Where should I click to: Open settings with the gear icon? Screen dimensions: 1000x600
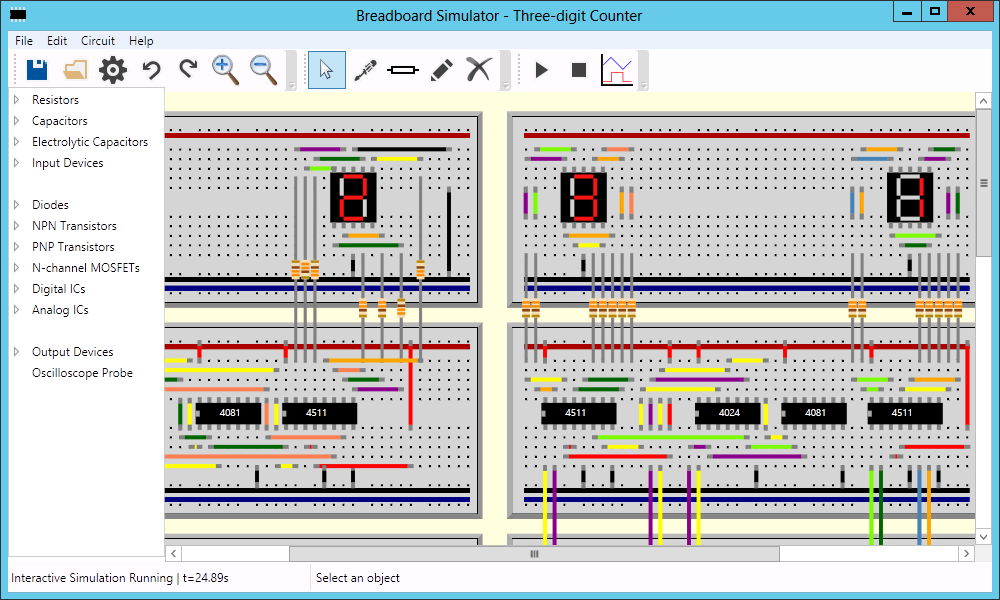pos(113,69)
